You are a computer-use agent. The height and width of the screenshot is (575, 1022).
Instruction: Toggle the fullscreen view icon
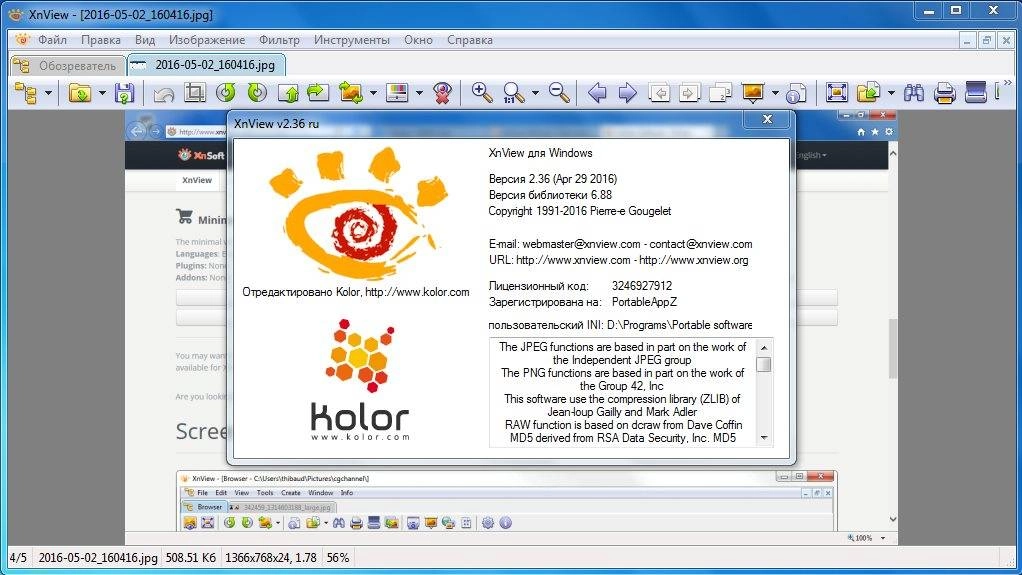click(x=837, y=93)
